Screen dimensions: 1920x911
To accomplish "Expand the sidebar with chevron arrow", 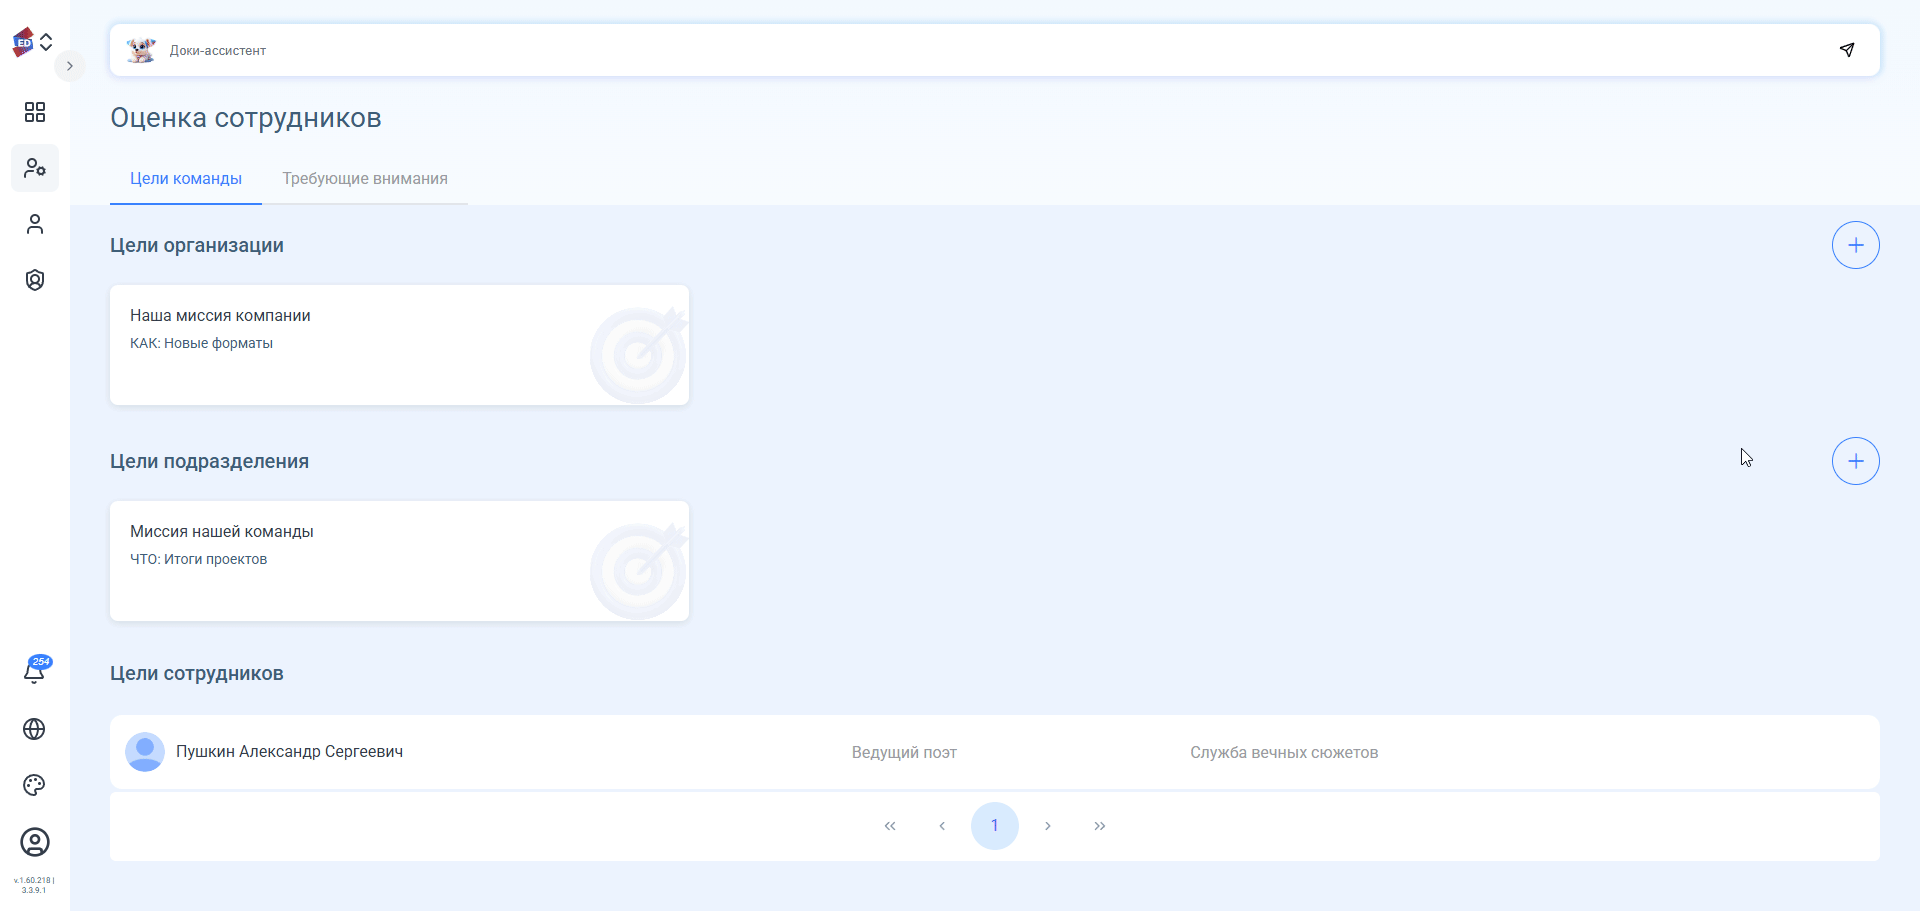I will click(x=69, y=66).
